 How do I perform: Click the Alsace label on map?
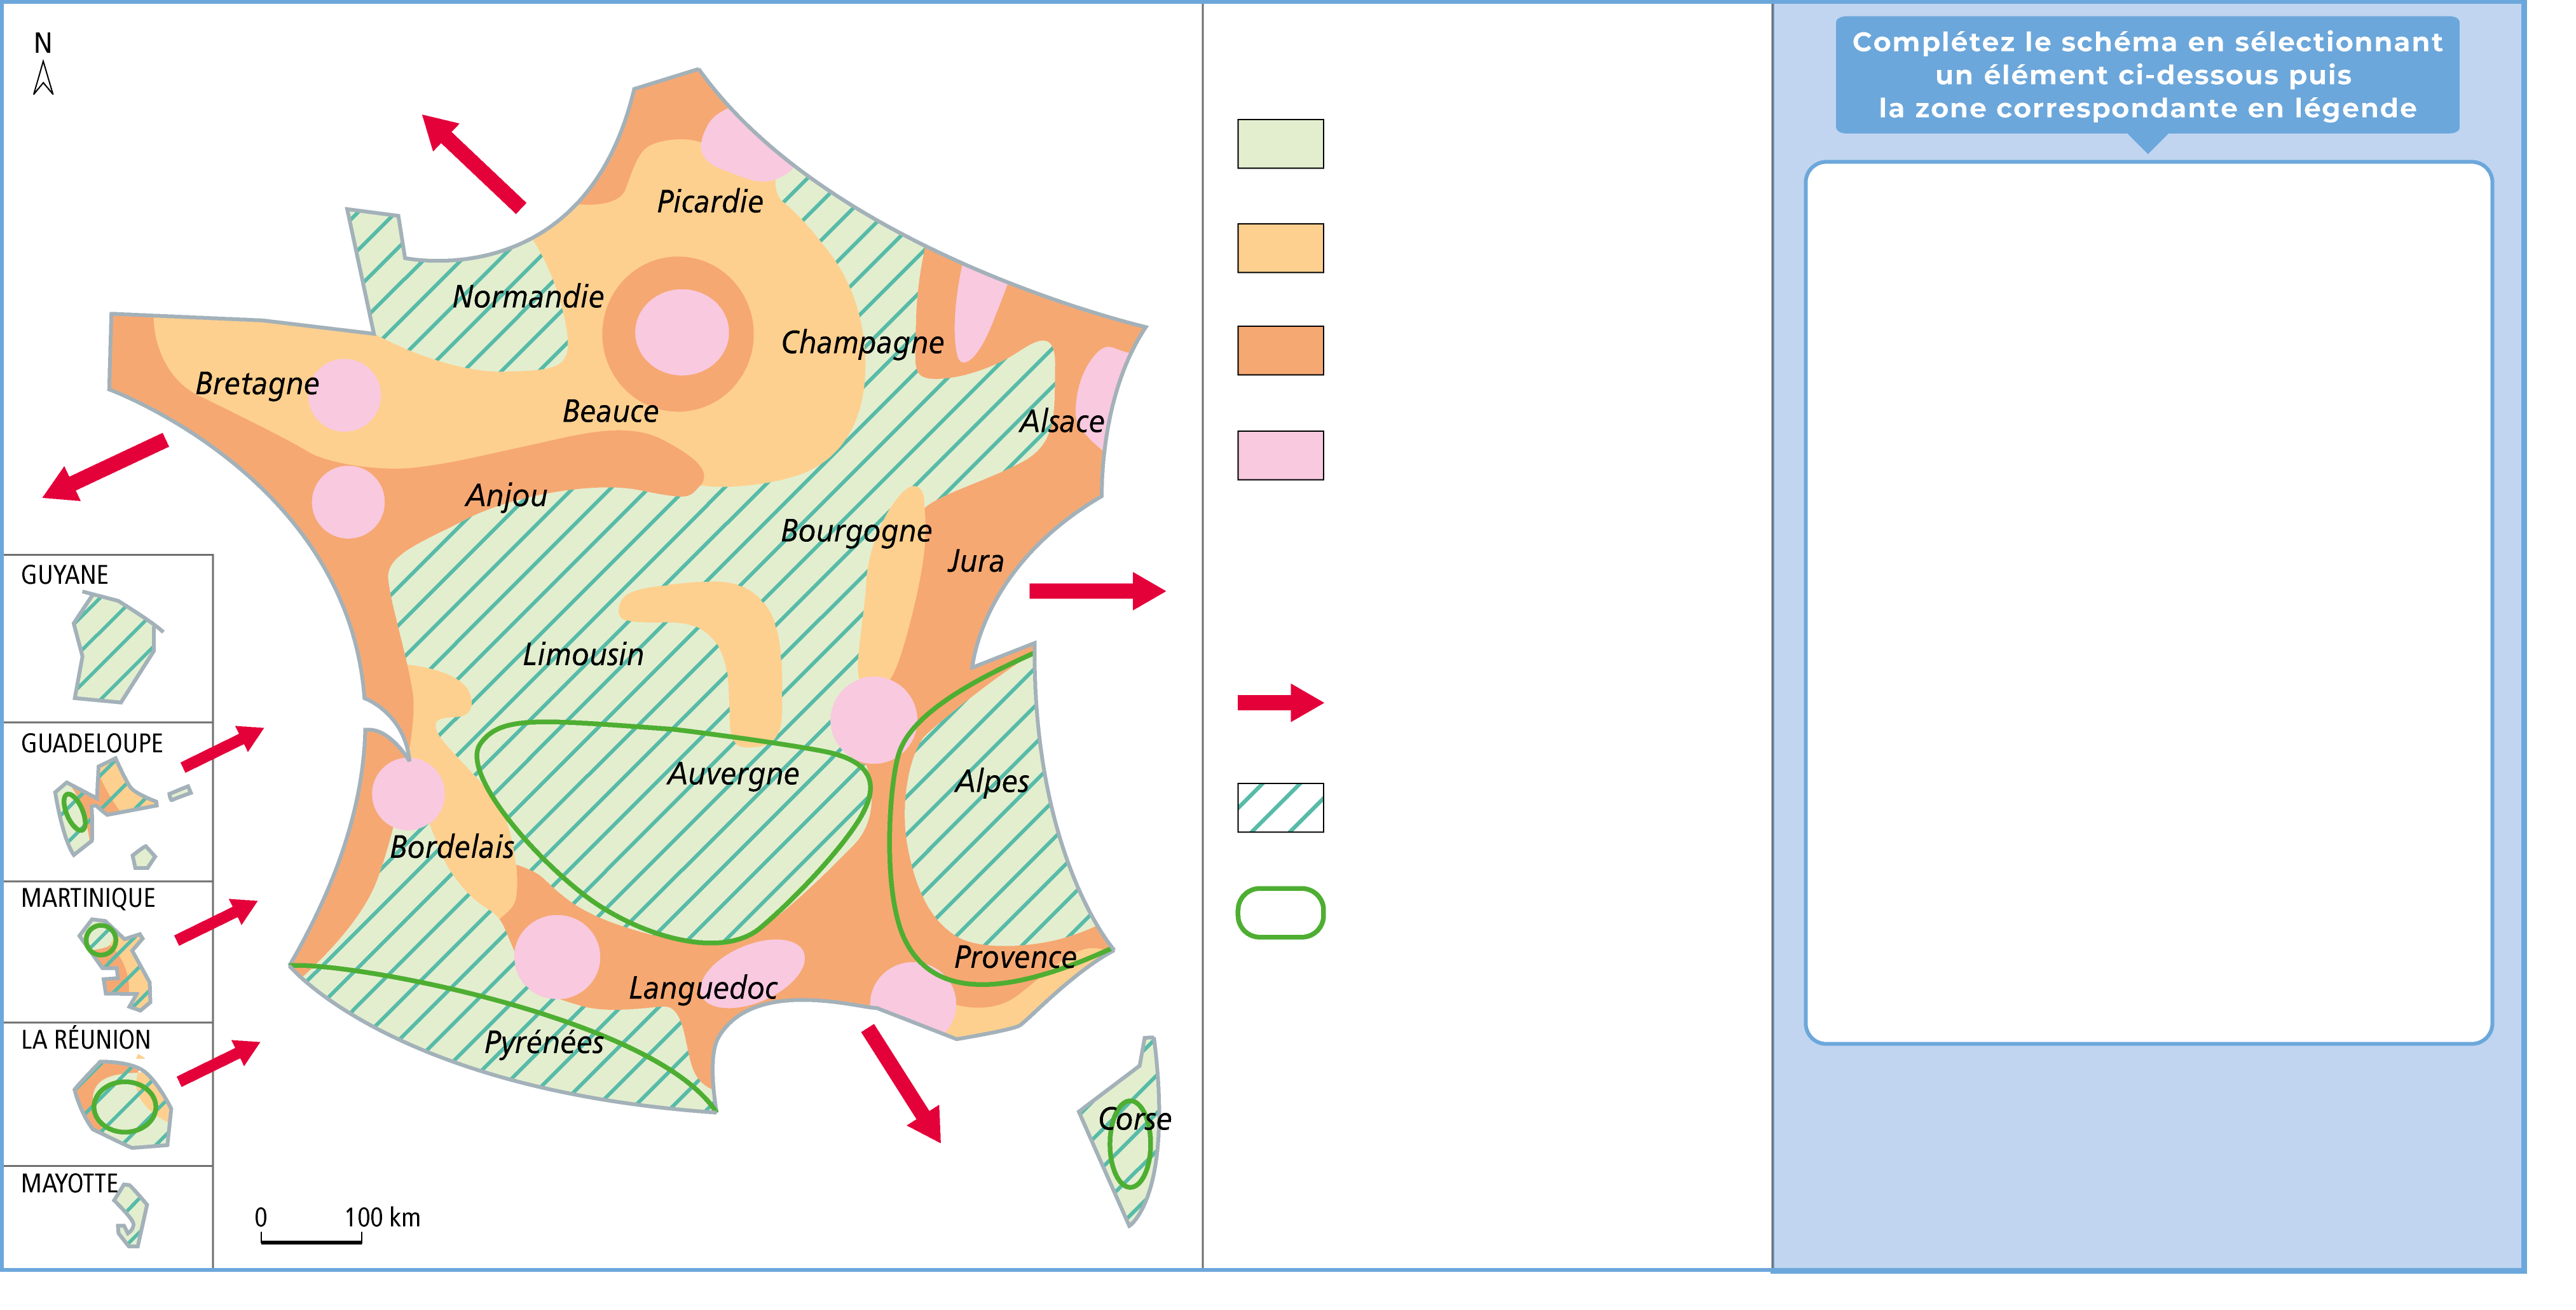click(x=1062, y=422)
